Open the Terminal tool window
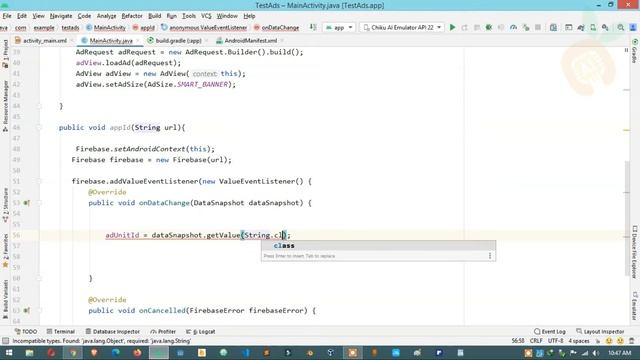Image resolution: width=640 pixels, height=360 pixels. tap(60, 331)
